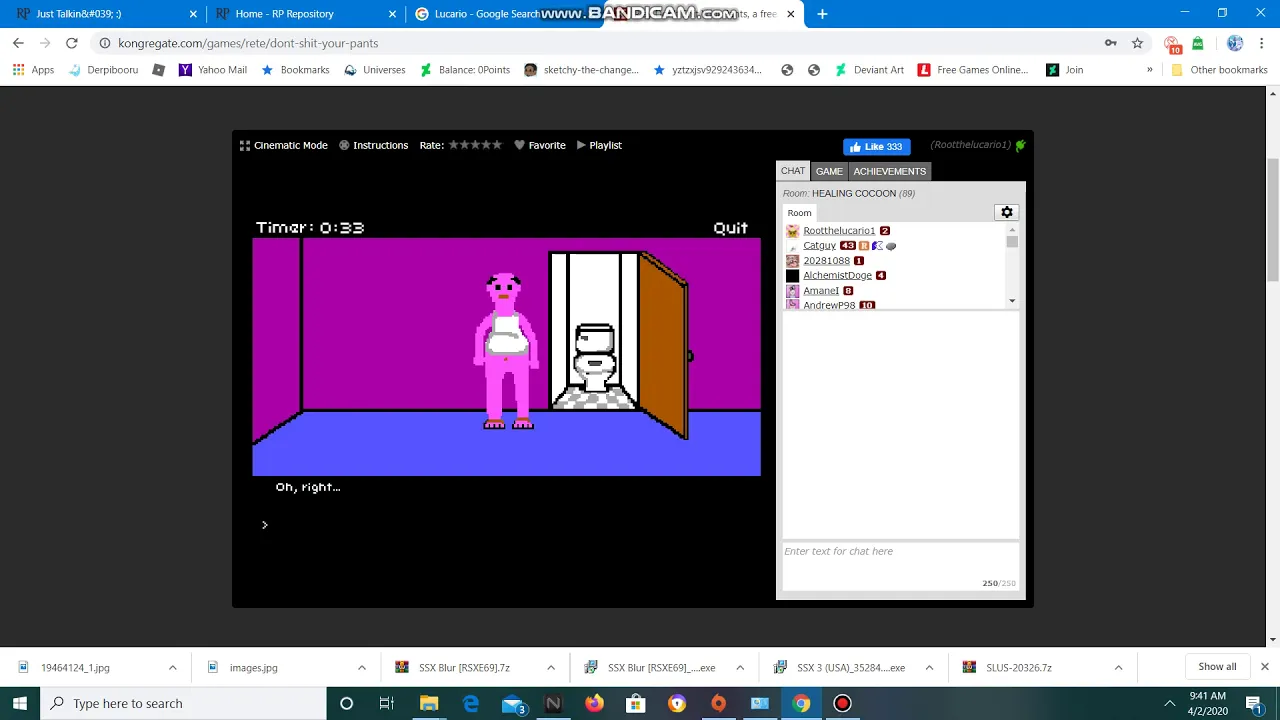Open Microsoft Store from the taskbar
Viewport: 1280px width, 720px height.
(636, 703)
